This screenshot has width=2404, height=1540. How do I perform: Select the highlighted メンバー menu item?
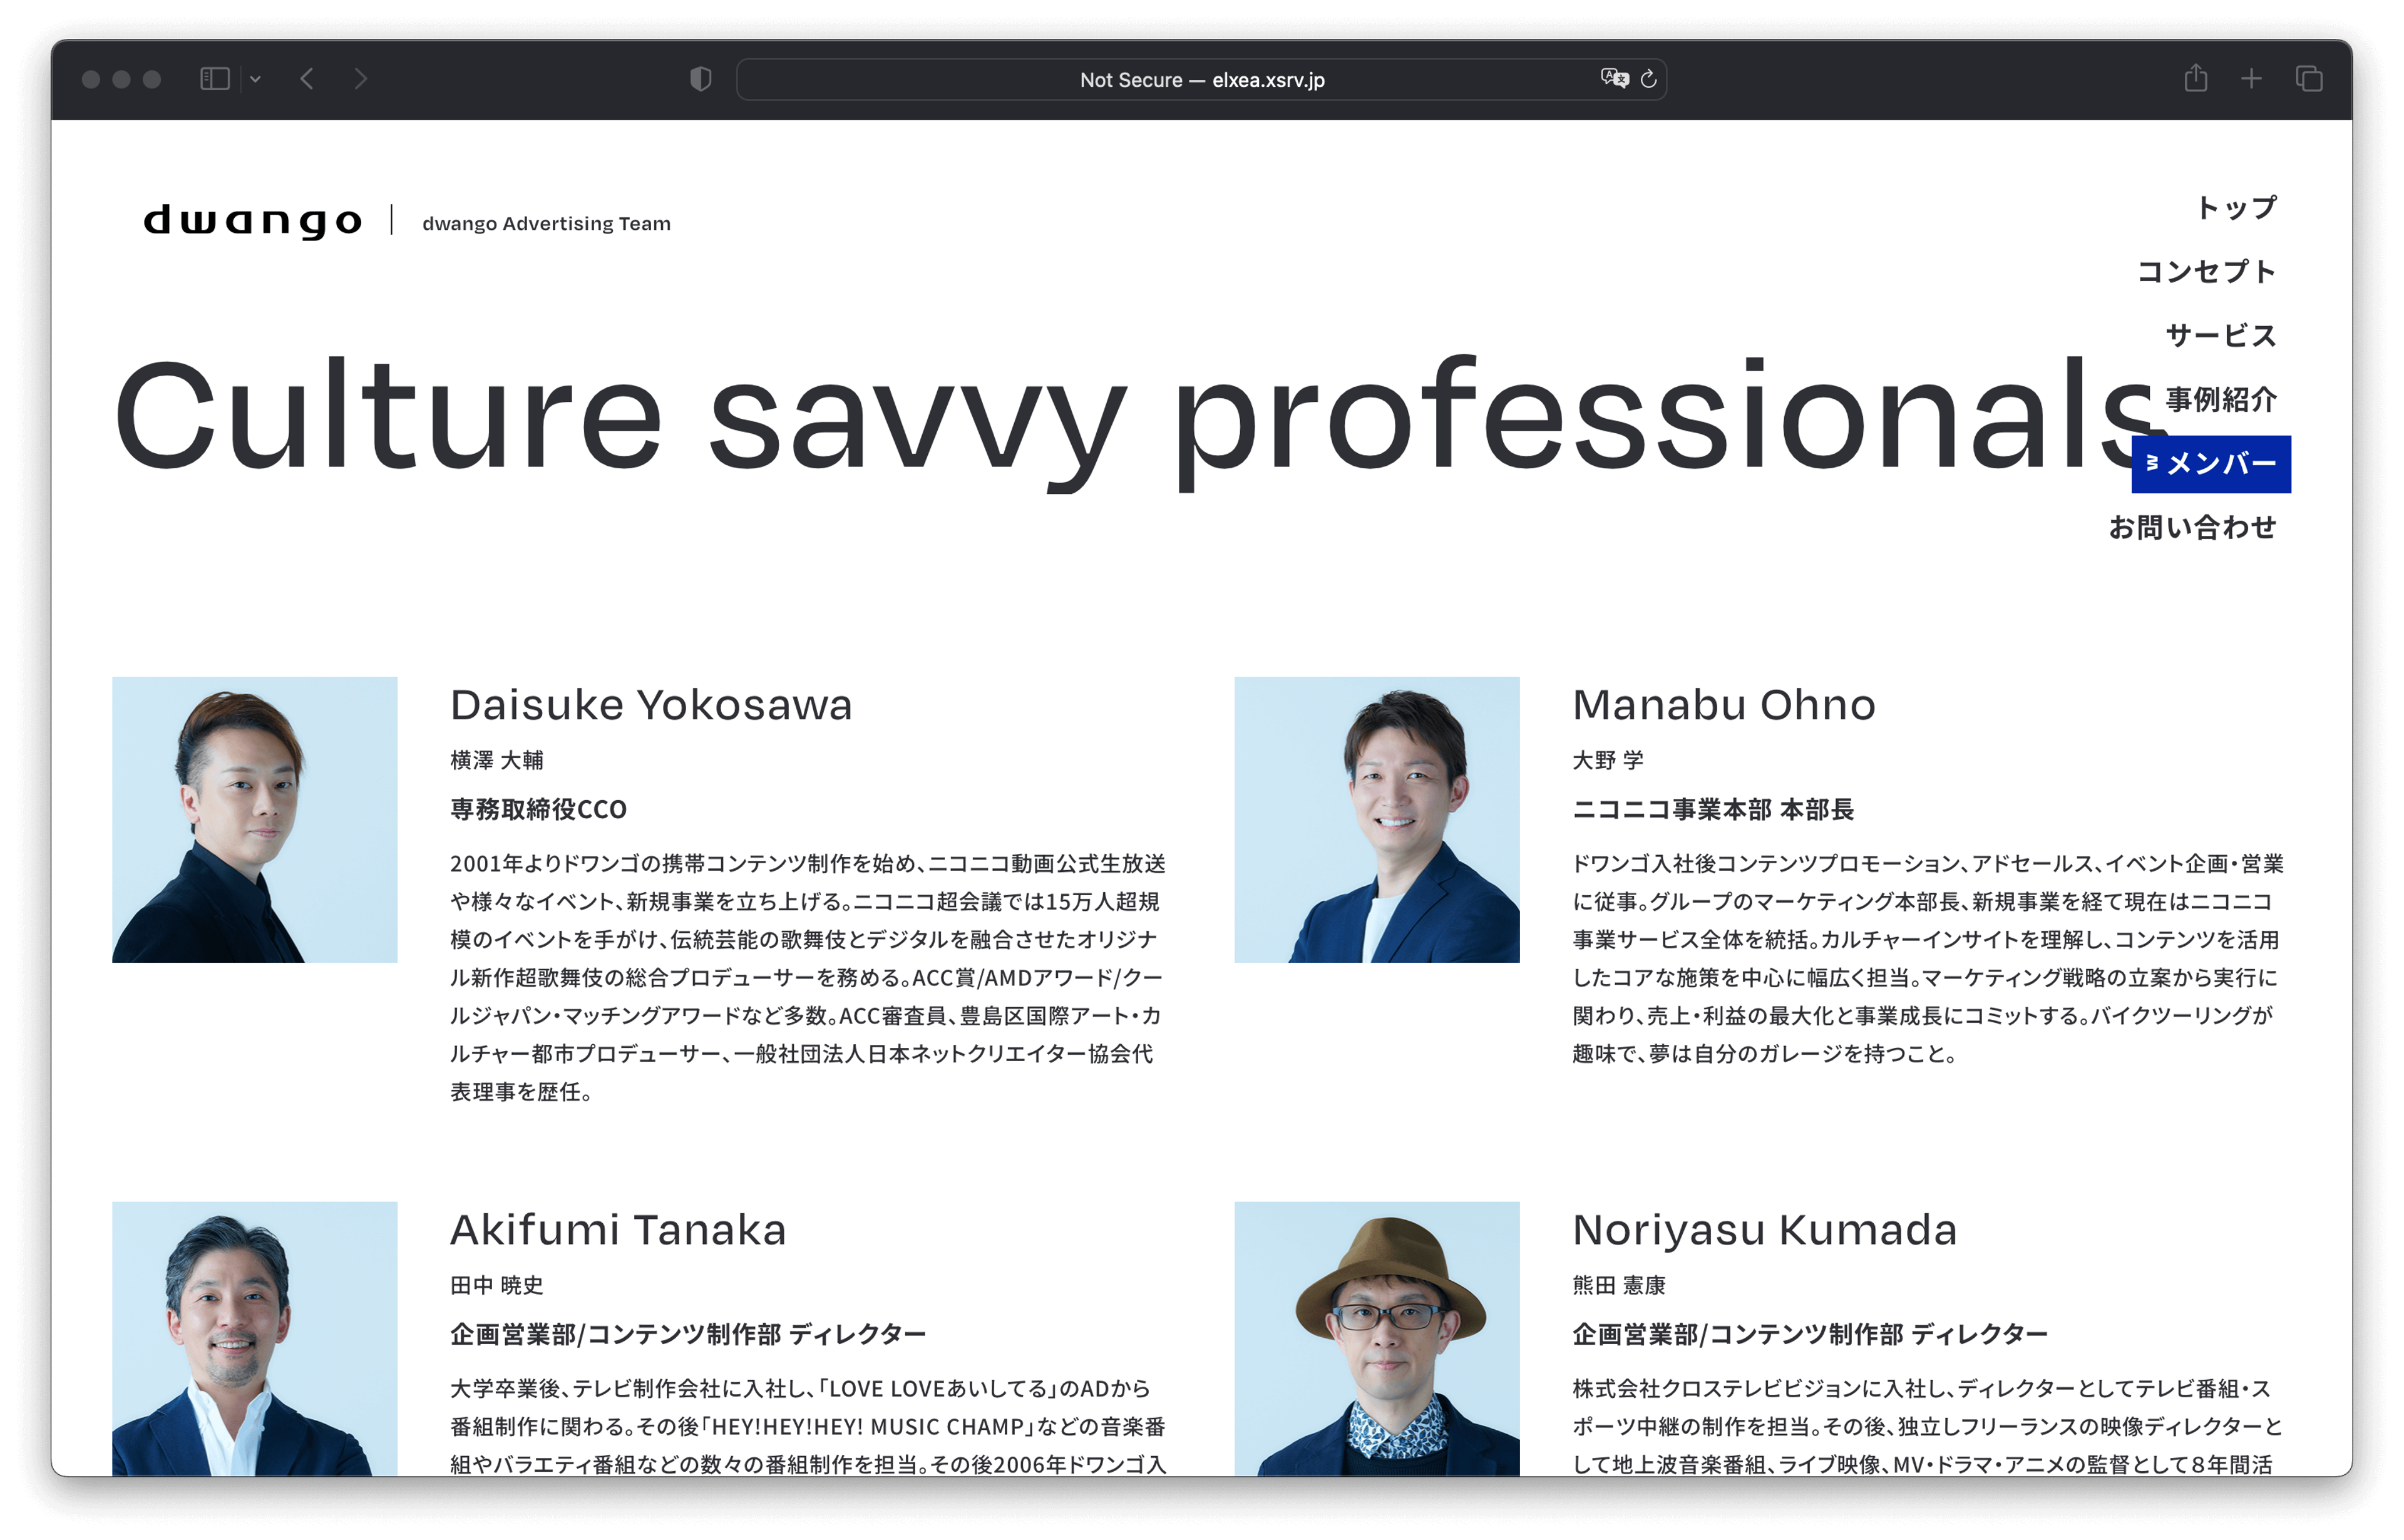[2211, 464]
